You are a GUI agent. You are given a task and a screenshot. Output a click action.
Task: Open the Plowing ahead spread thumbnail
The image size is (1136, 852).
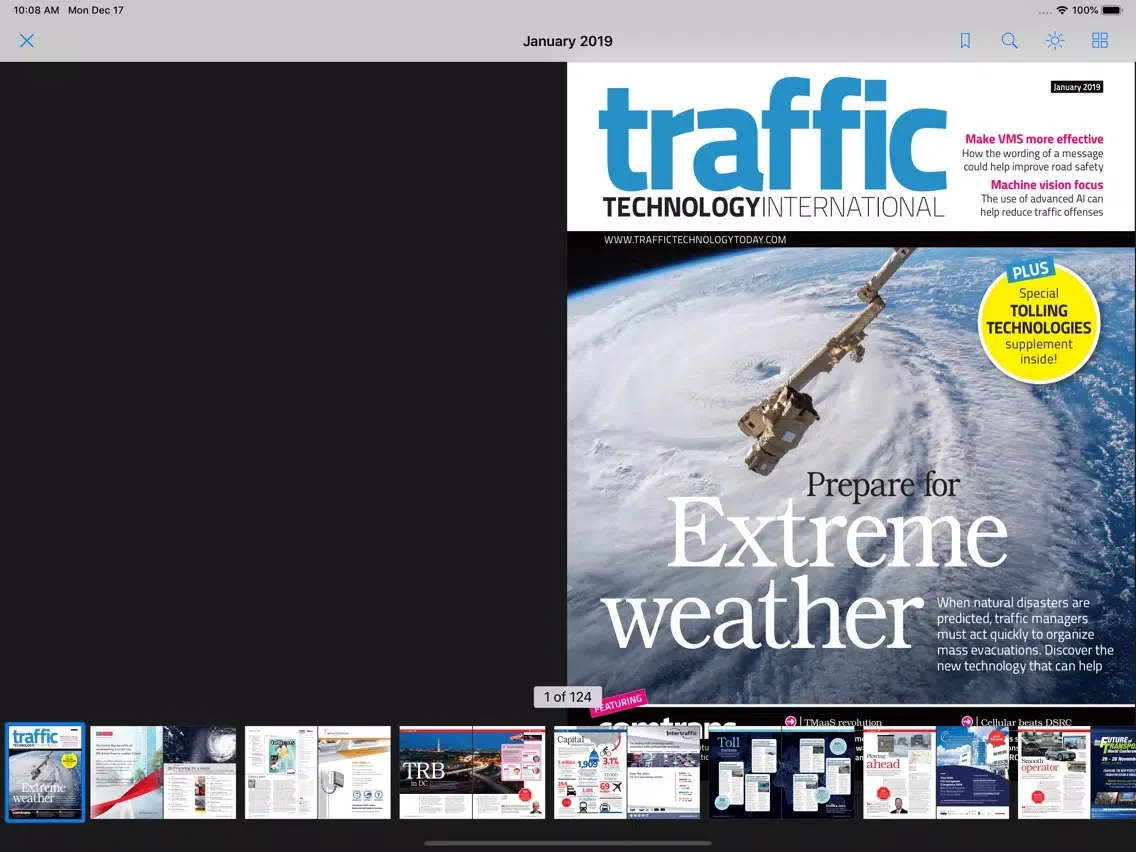[936, 772]
